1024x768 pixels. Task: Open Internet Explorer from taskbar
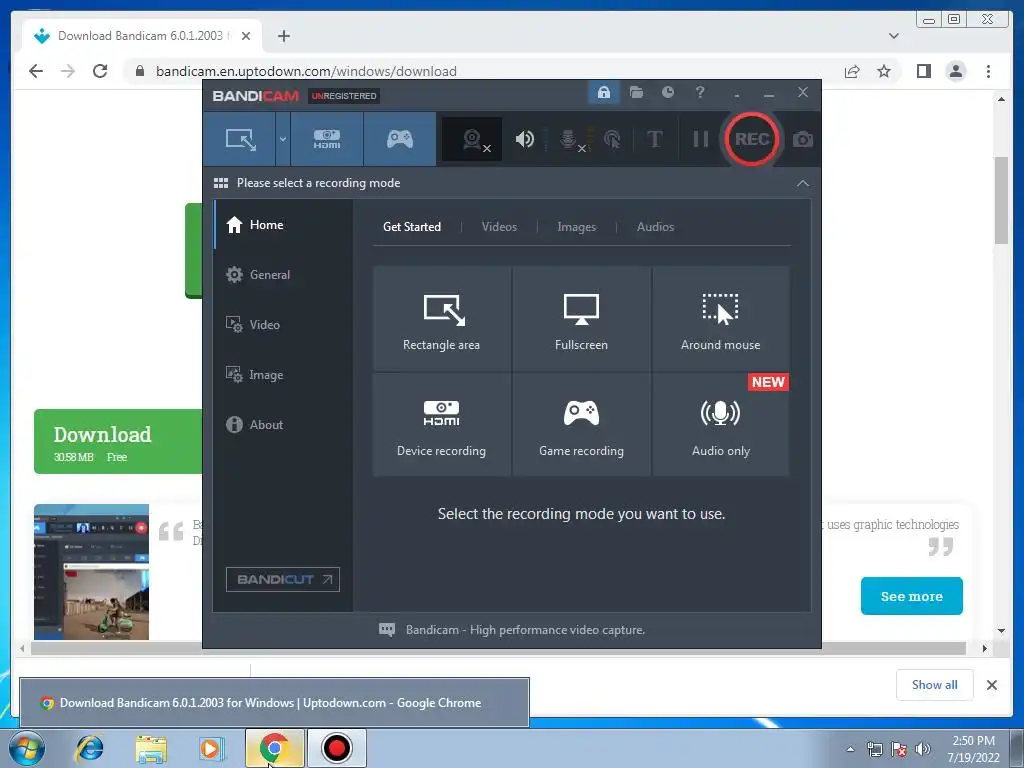tap(89, 748)
